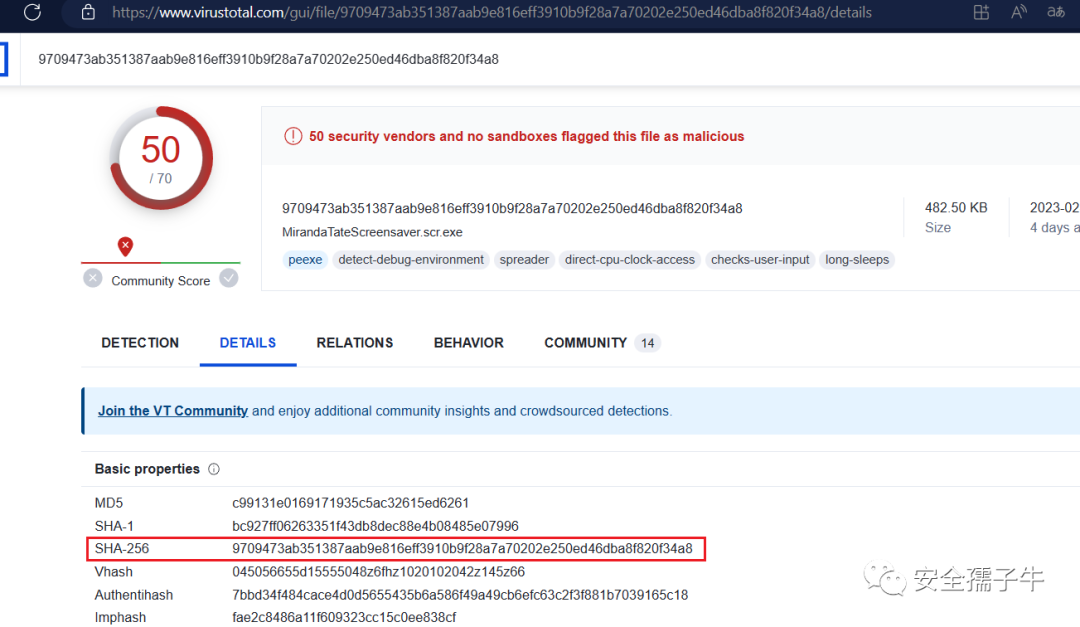The height and width of the screenshot is (627, 1080).
Task: Click the Imphash value fae2c8486a11f609323cc15c0ee838cf
Action: [x=344, y=617]
